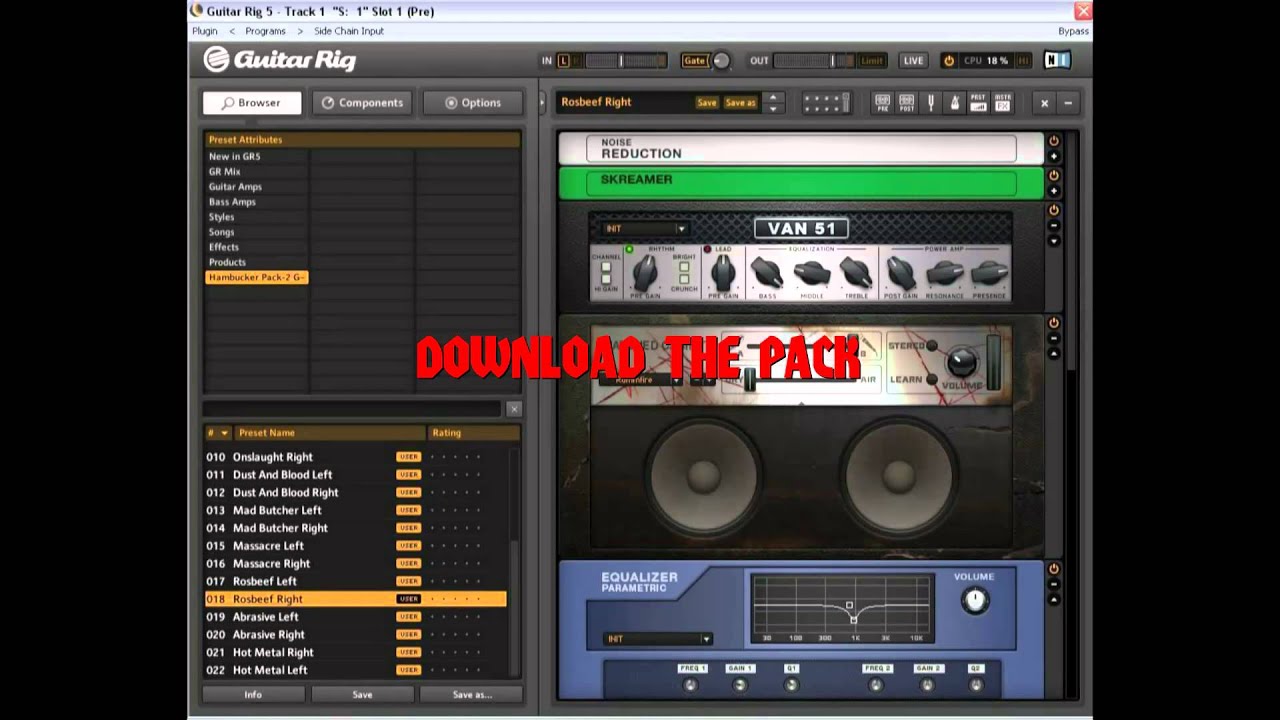
Task: Show the Preset Volume tool
Action: 978,103
